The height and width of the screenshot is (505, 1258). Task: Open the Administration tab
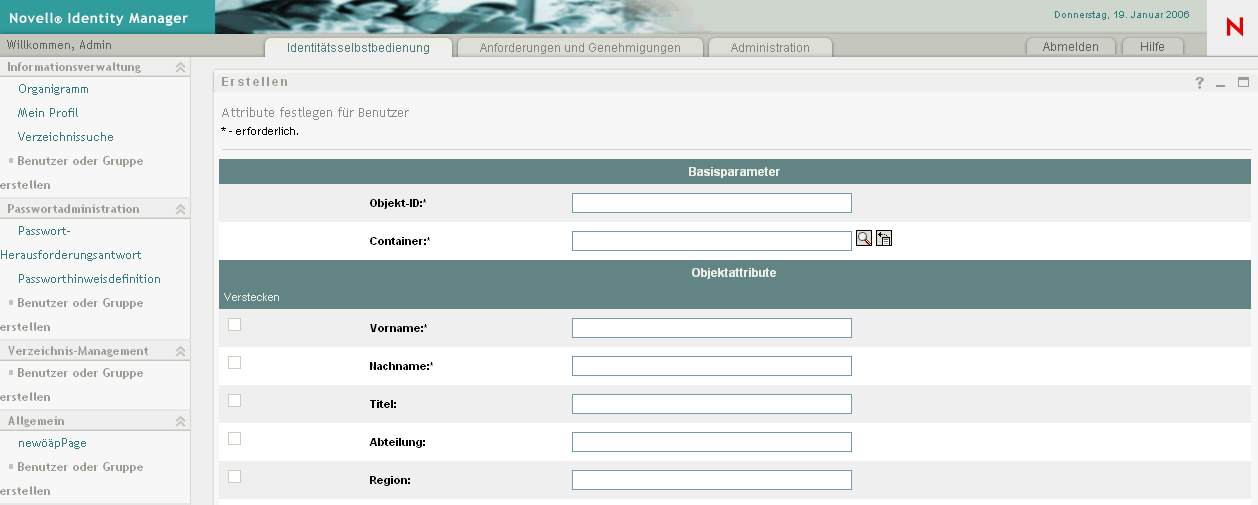770,47
